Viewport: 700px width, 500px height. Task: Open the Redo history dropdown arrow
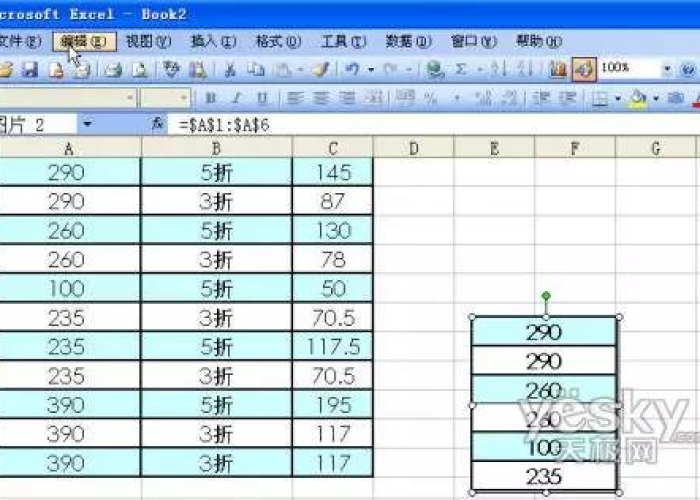point(409,70)
